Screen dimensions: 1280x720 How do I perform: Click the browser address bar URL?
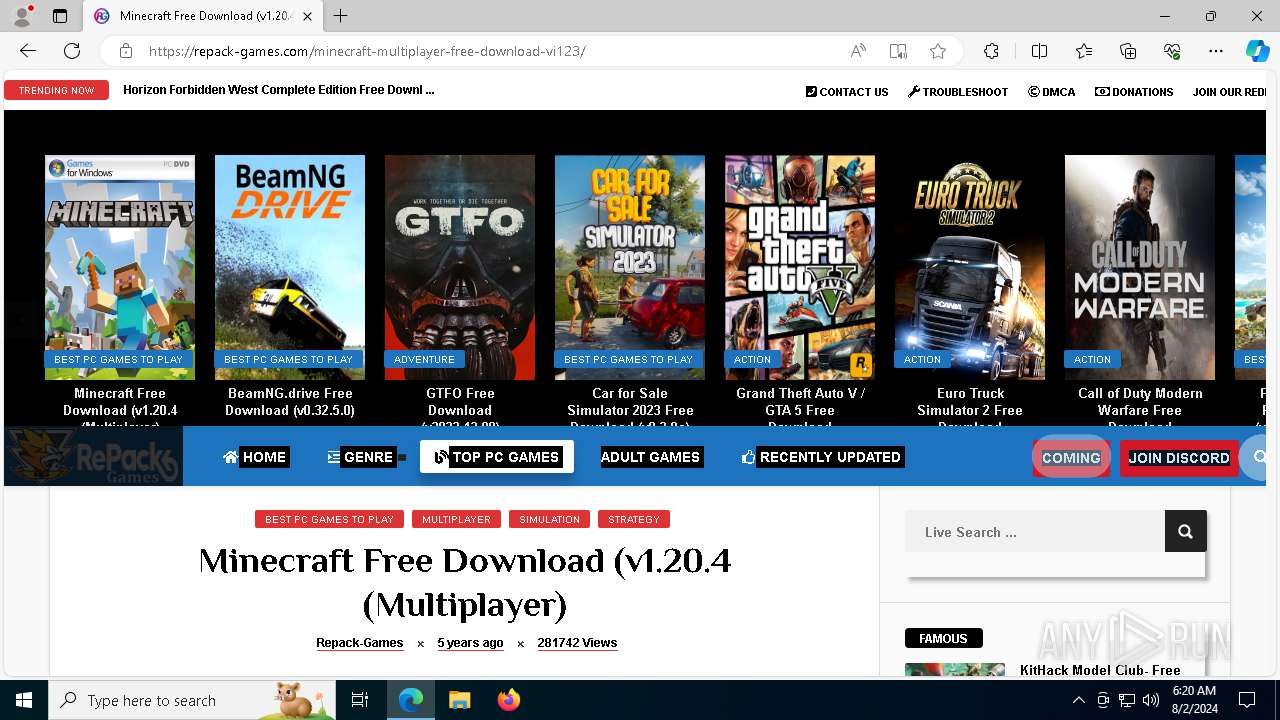click(367, 51)
